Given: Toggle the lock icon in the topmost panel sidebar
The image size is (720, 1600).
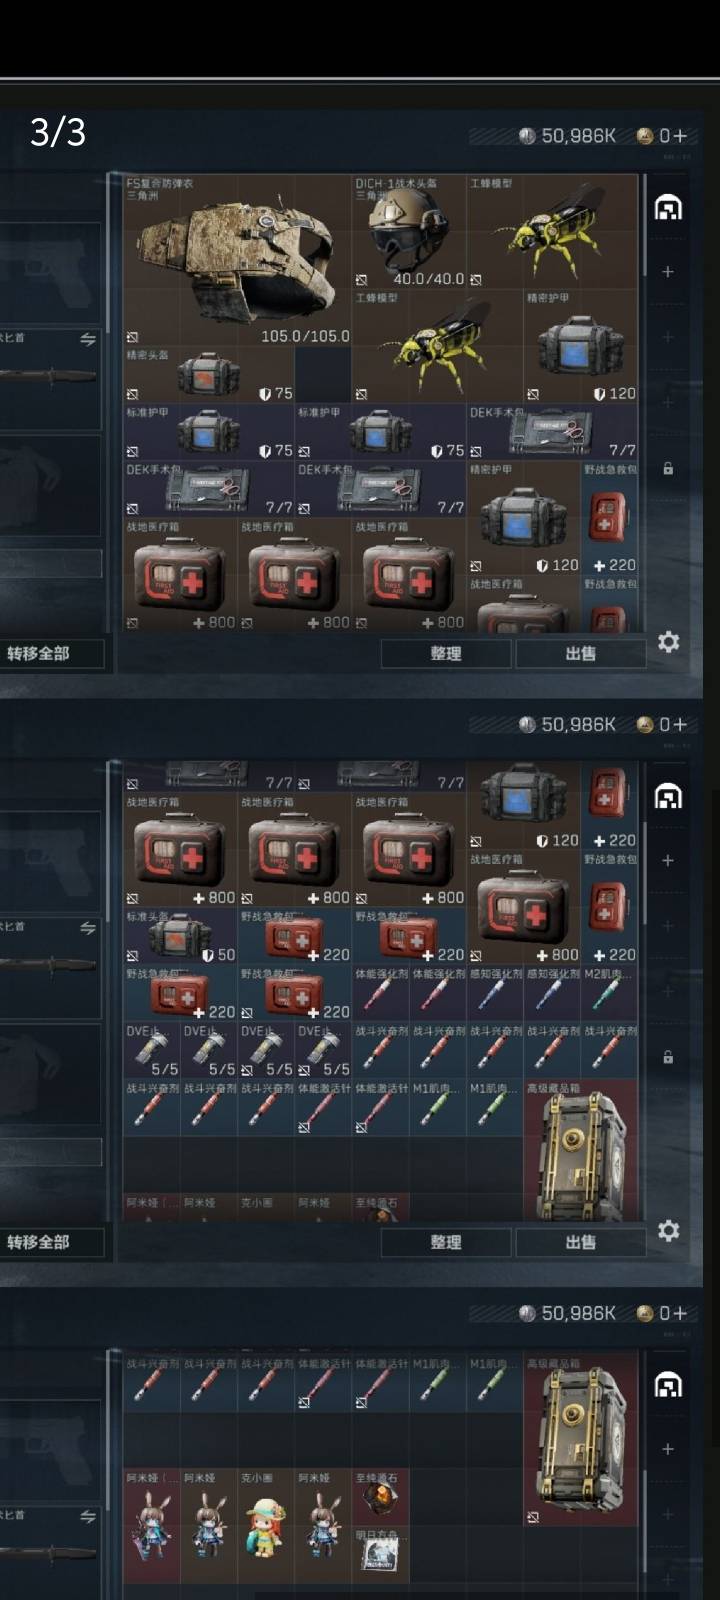Looking at the screenshot, I should coord(668,468).
